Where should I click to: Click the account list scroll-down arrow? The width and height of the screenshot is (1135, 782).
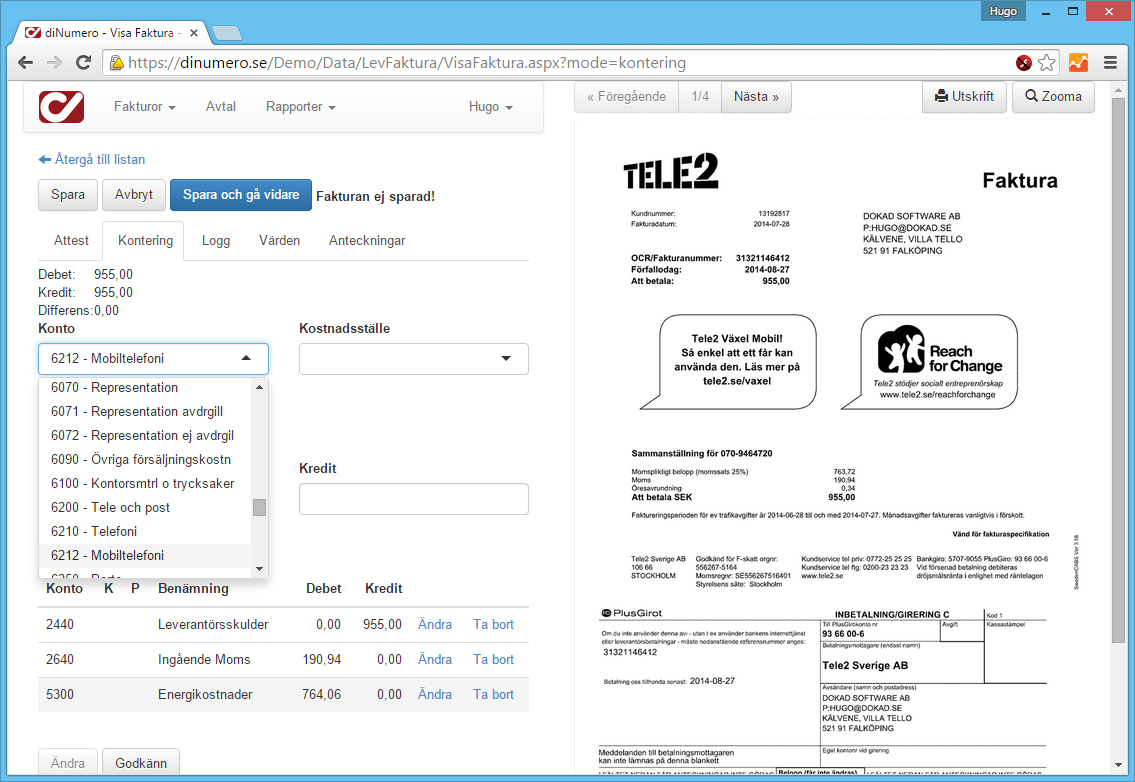259,569
